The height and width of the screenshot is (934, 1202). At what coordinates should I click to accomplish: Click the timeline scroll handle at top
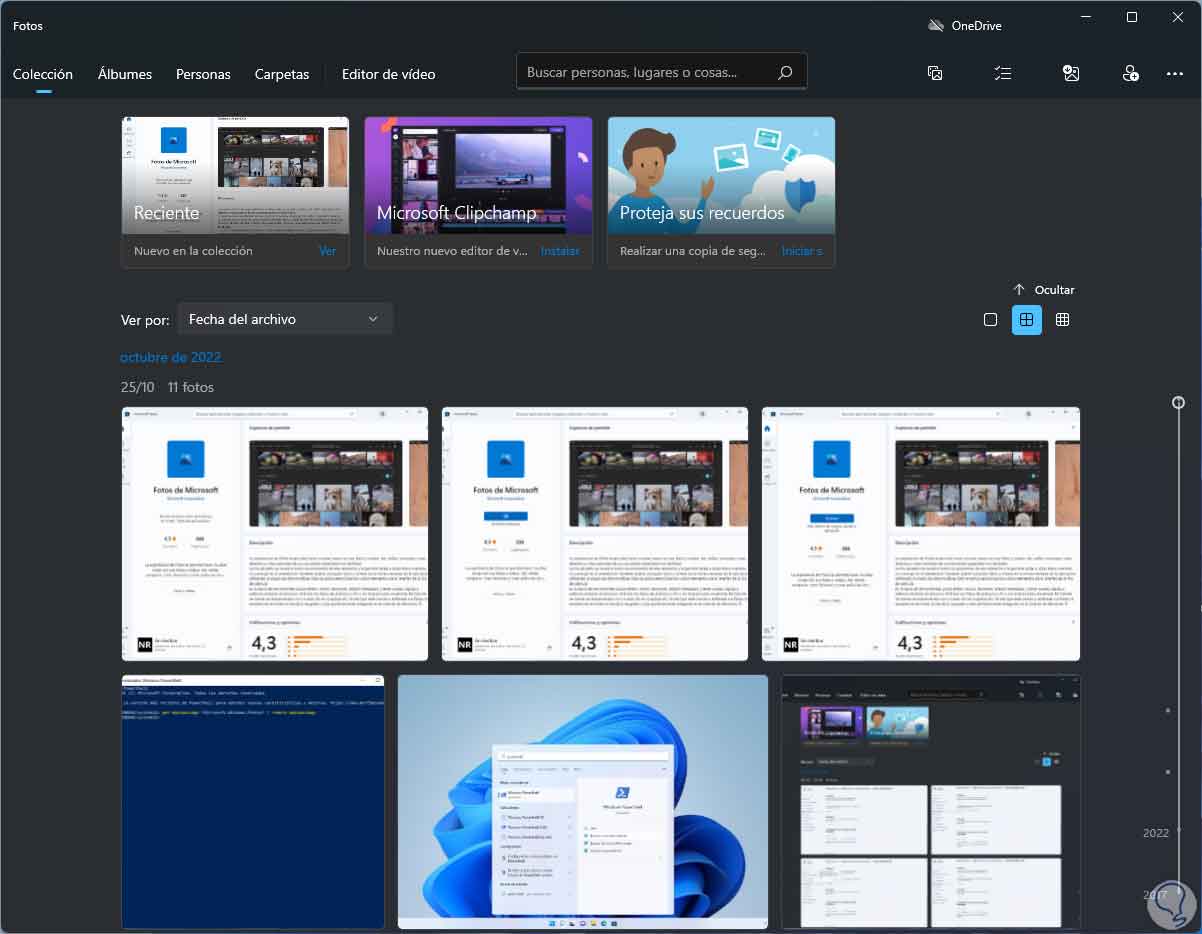[x=1179, y=402]
